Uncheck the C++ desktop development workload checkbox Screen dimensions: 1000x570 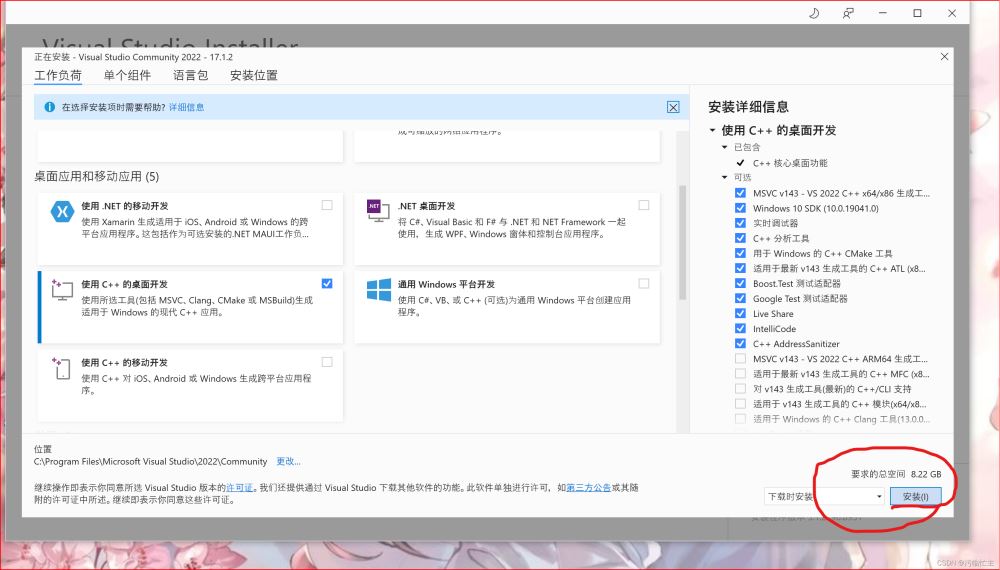[327, 284]
